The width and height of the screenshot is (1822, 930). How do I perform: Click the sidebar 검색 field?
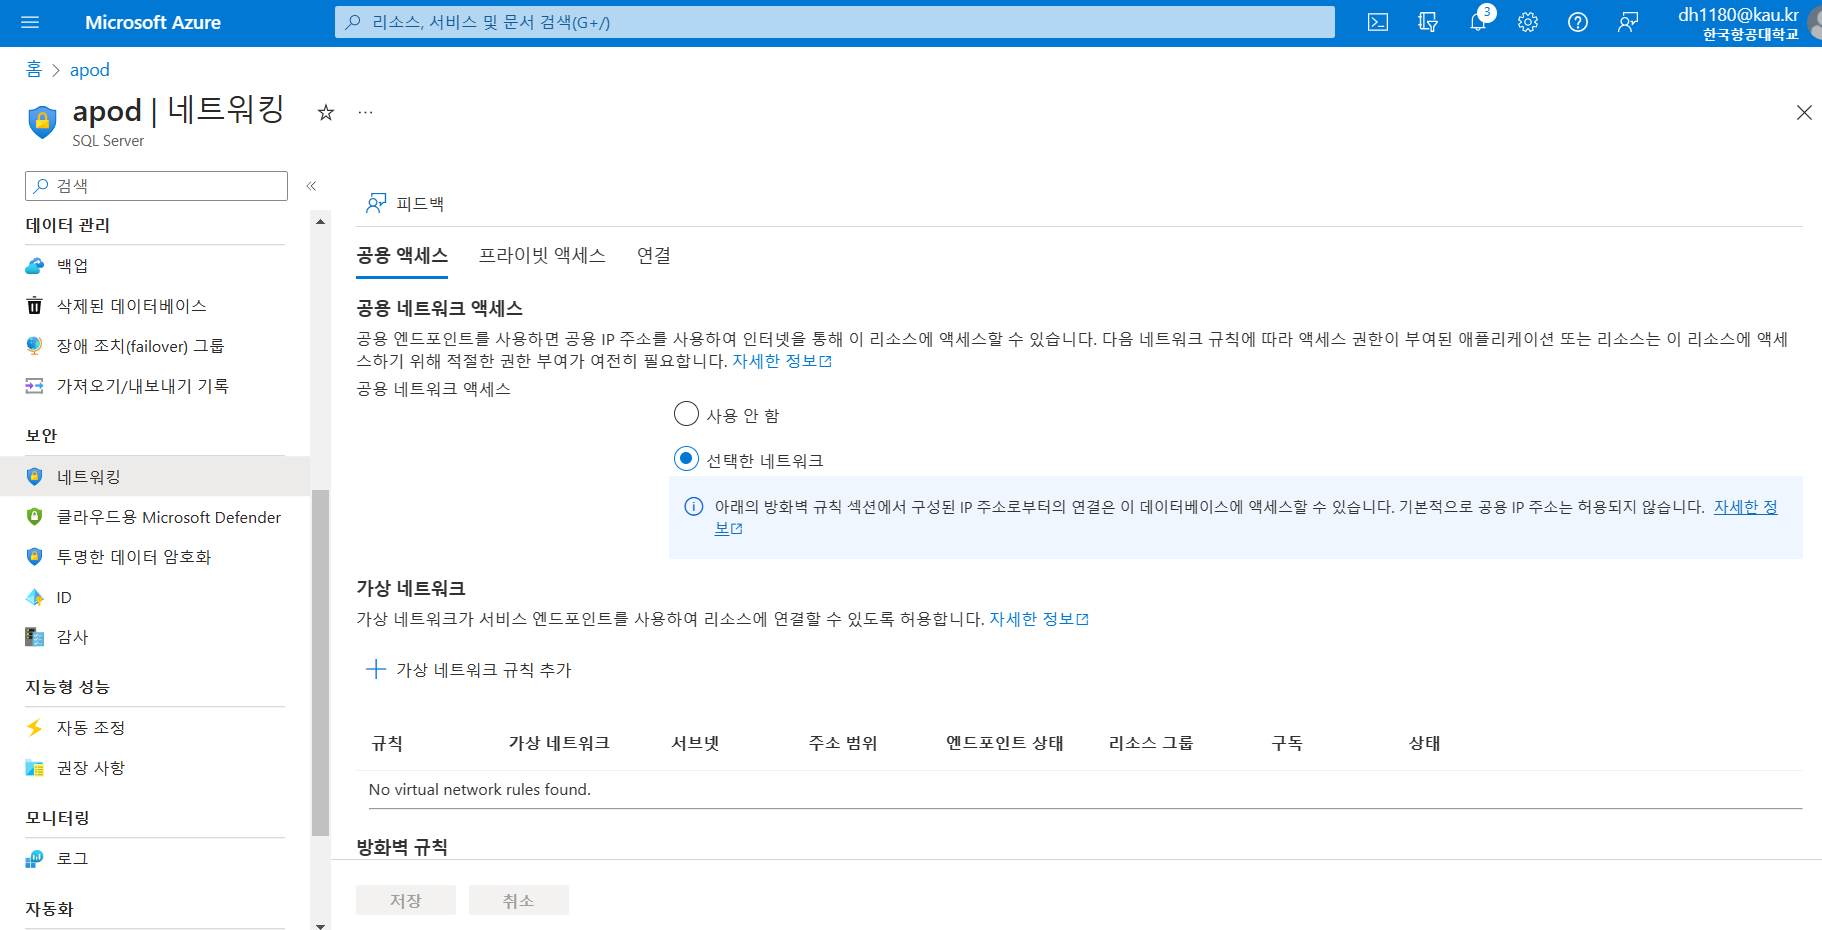click(x=156, y=186)
